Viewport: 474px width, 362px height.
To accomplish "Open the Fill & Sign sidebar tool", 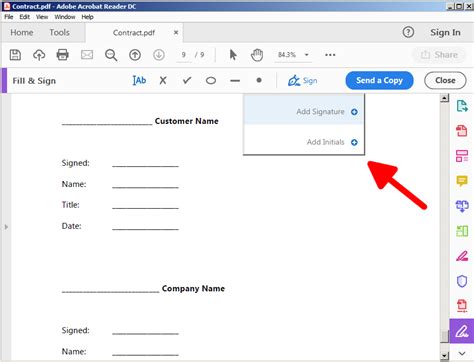I will (462, 331).
